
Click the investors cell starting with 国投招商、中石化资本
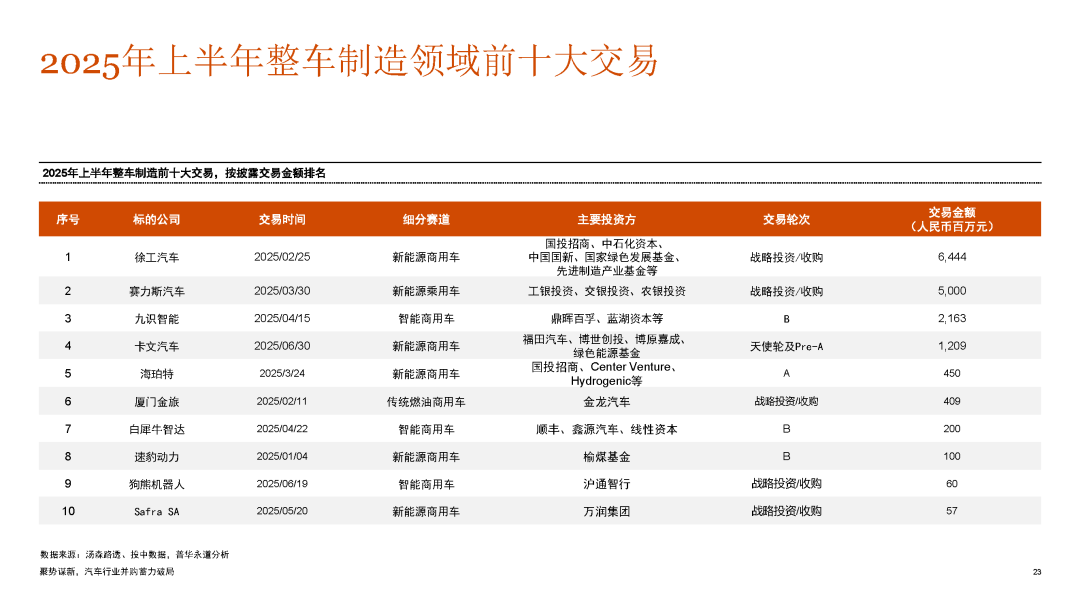(x=606, y=257)
